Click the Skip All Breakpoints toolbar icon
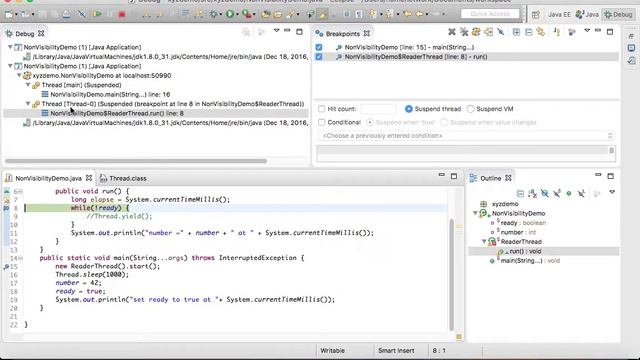 pos(82,14)
